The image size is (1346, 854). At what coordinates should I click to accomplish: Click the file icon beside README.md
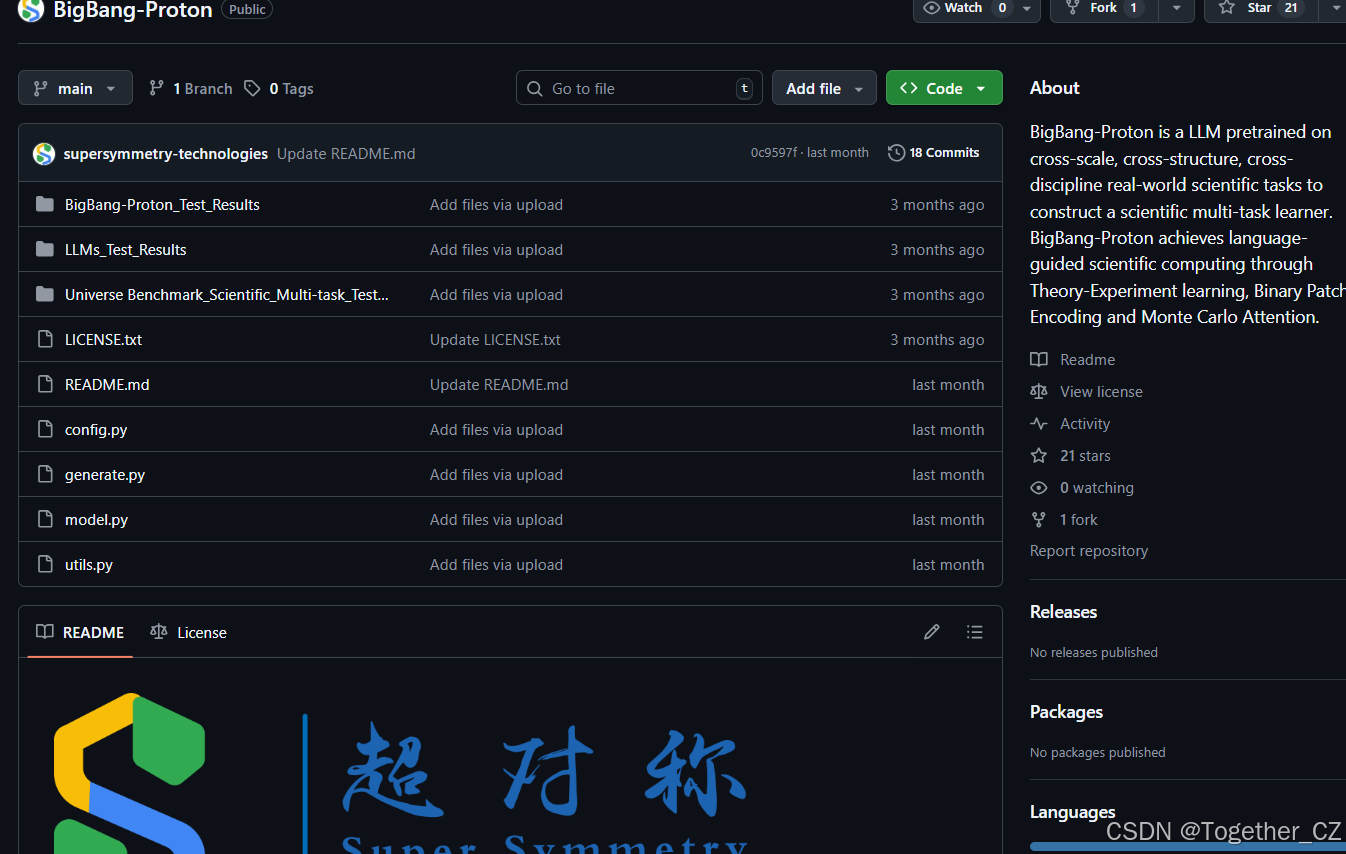click(44, 384)
